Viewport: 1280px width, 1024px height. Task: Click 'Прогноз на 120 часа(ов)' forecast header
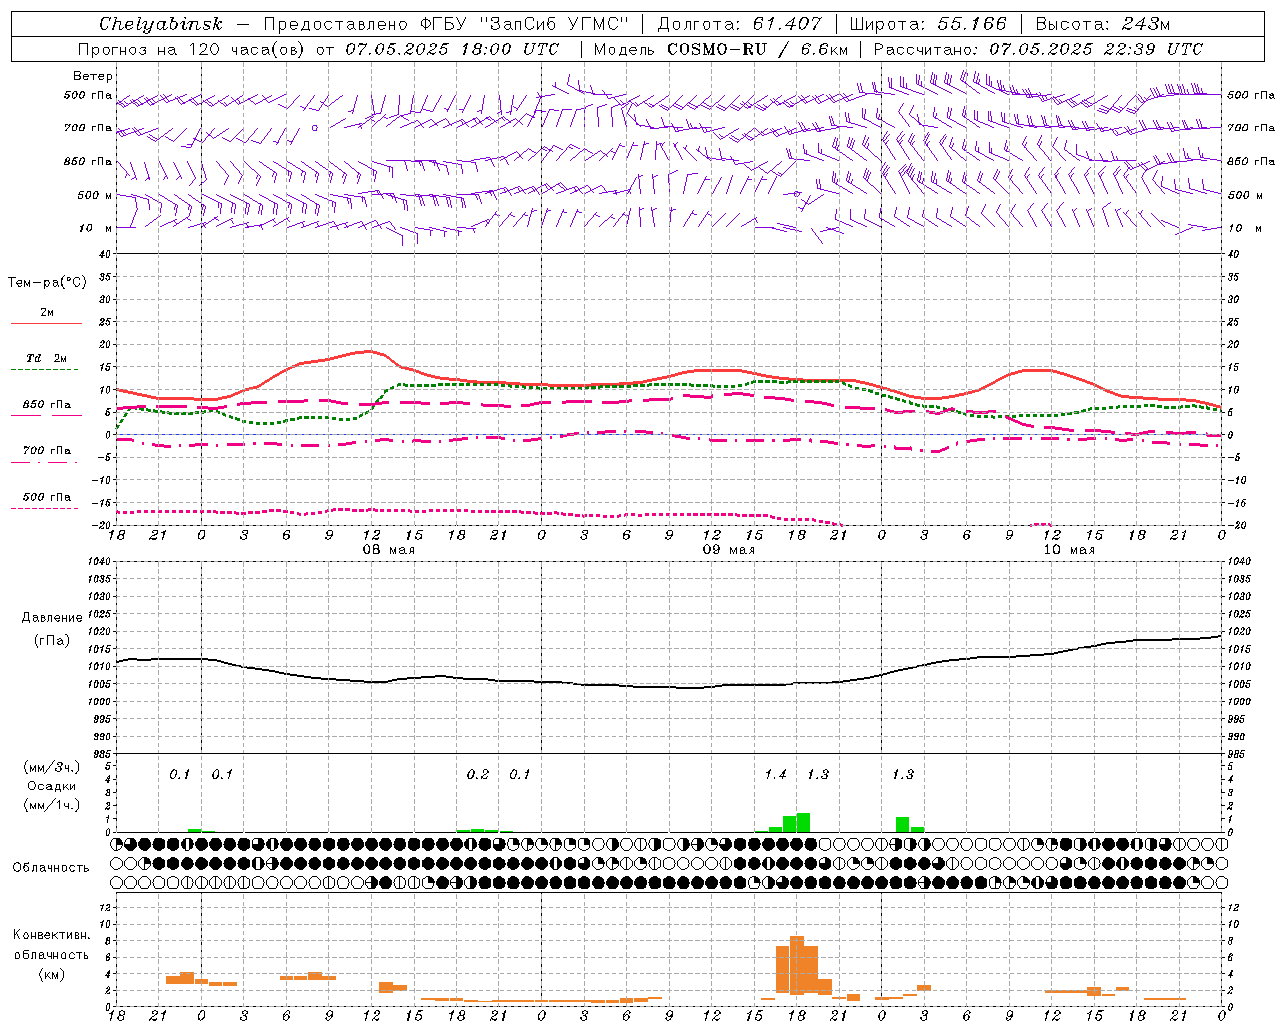click(x=193, y=49)
